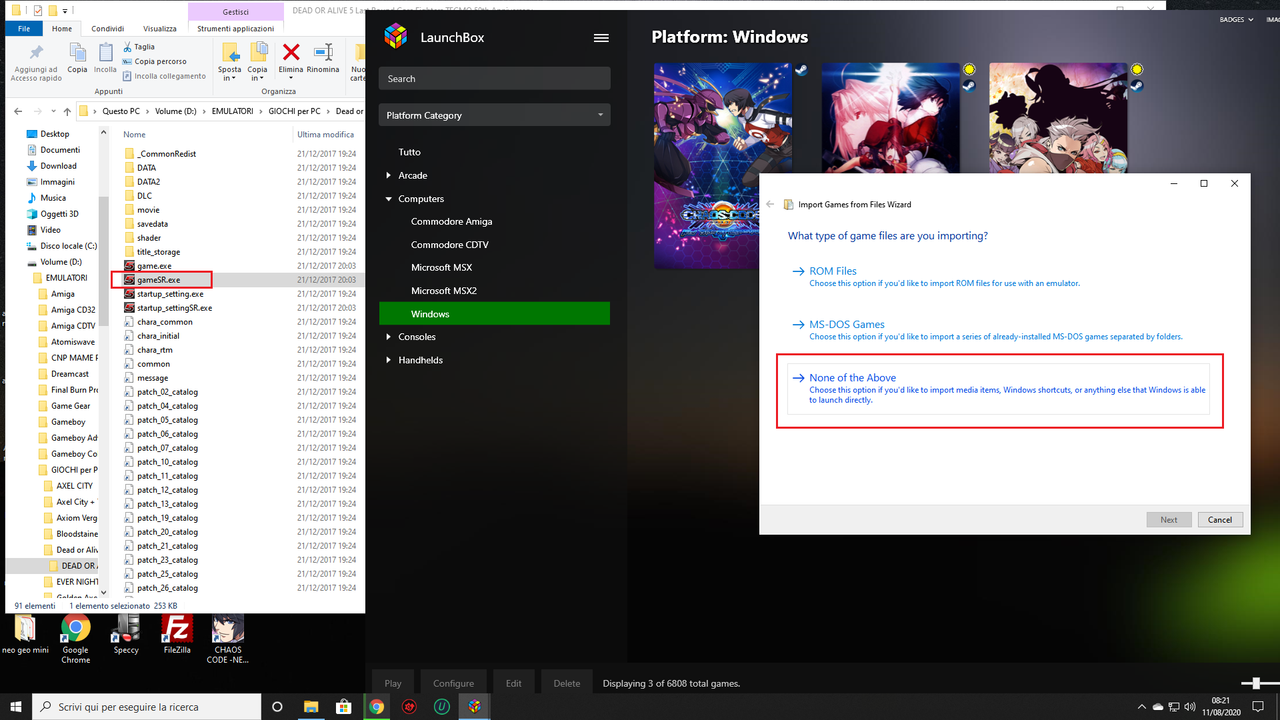Click the LaunchBox Search field
The height and width of the screenshot is (720, 1280).
pos(494,79)
